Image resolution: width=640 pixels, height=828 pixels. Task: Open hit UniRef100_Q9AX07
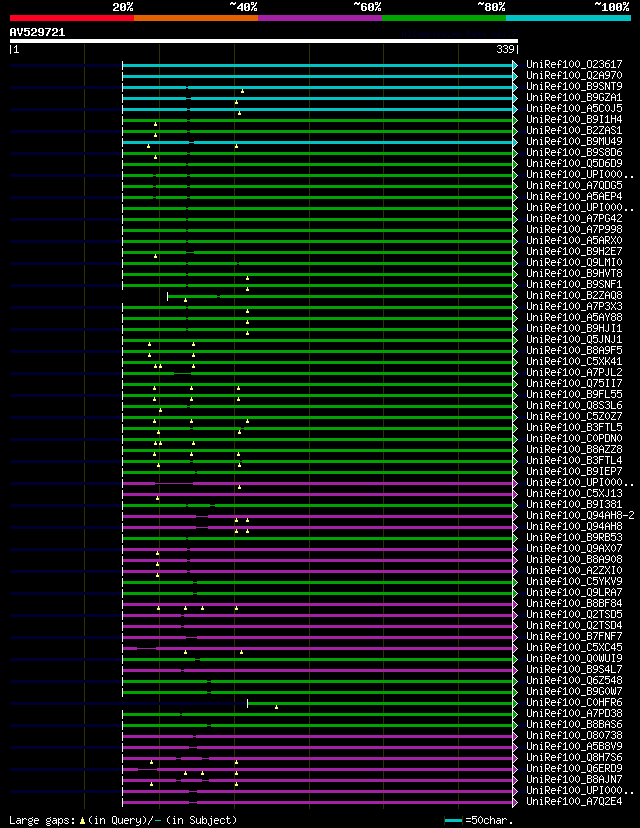tap(575, 548)
